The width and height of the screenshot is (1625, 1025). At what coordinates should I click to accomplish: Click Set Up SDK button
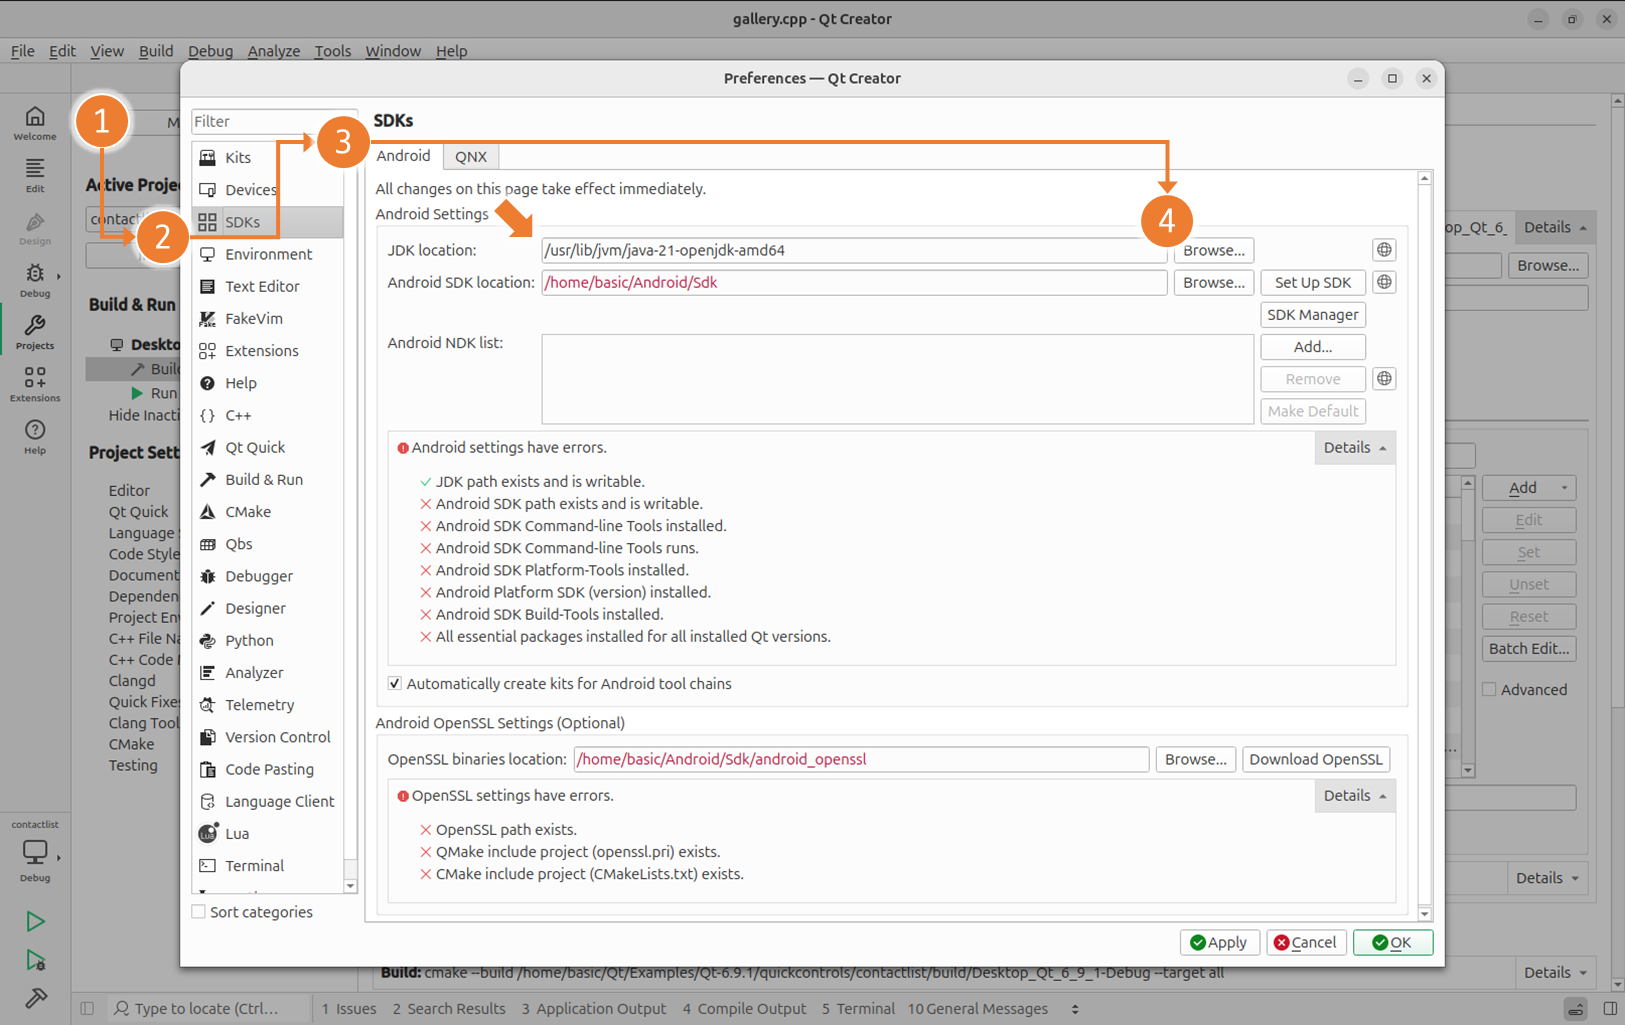[1313, 282]
